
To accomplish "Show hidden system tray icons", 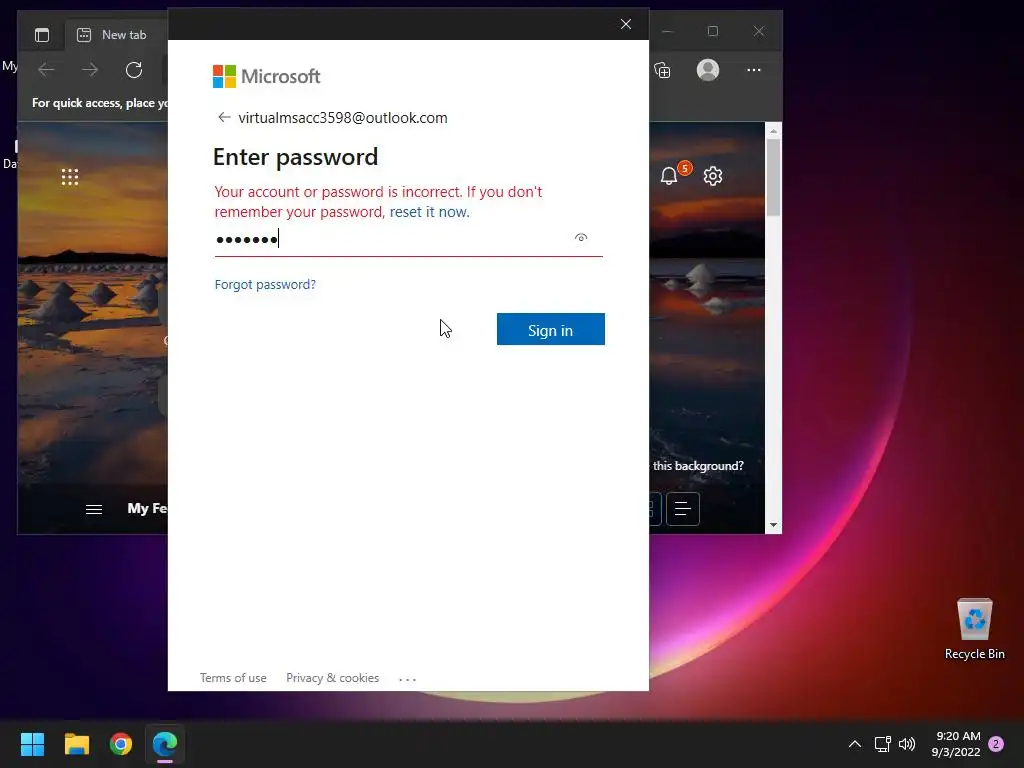I will pyautogui.click(x=854, y=744).
